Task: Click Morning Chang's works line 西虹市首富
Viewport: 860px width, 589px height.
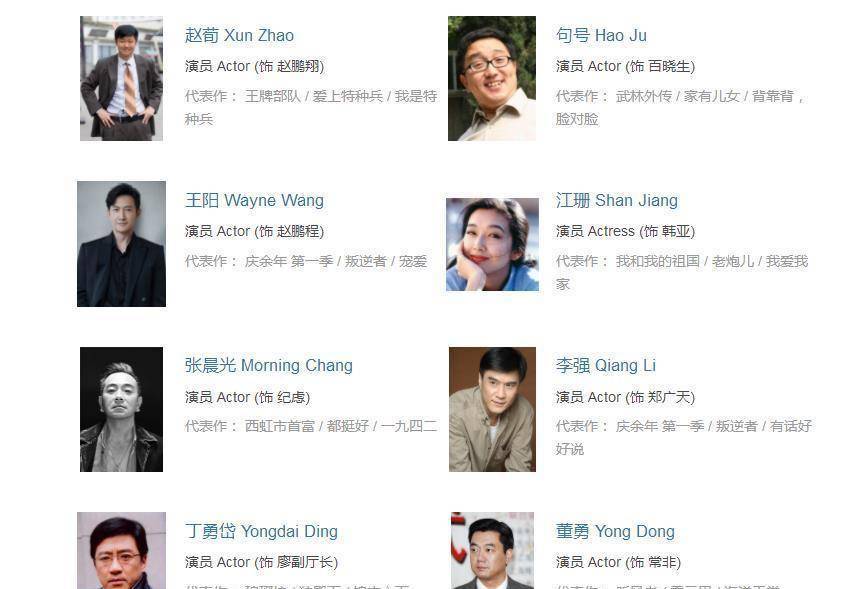Action: (280, 426)
